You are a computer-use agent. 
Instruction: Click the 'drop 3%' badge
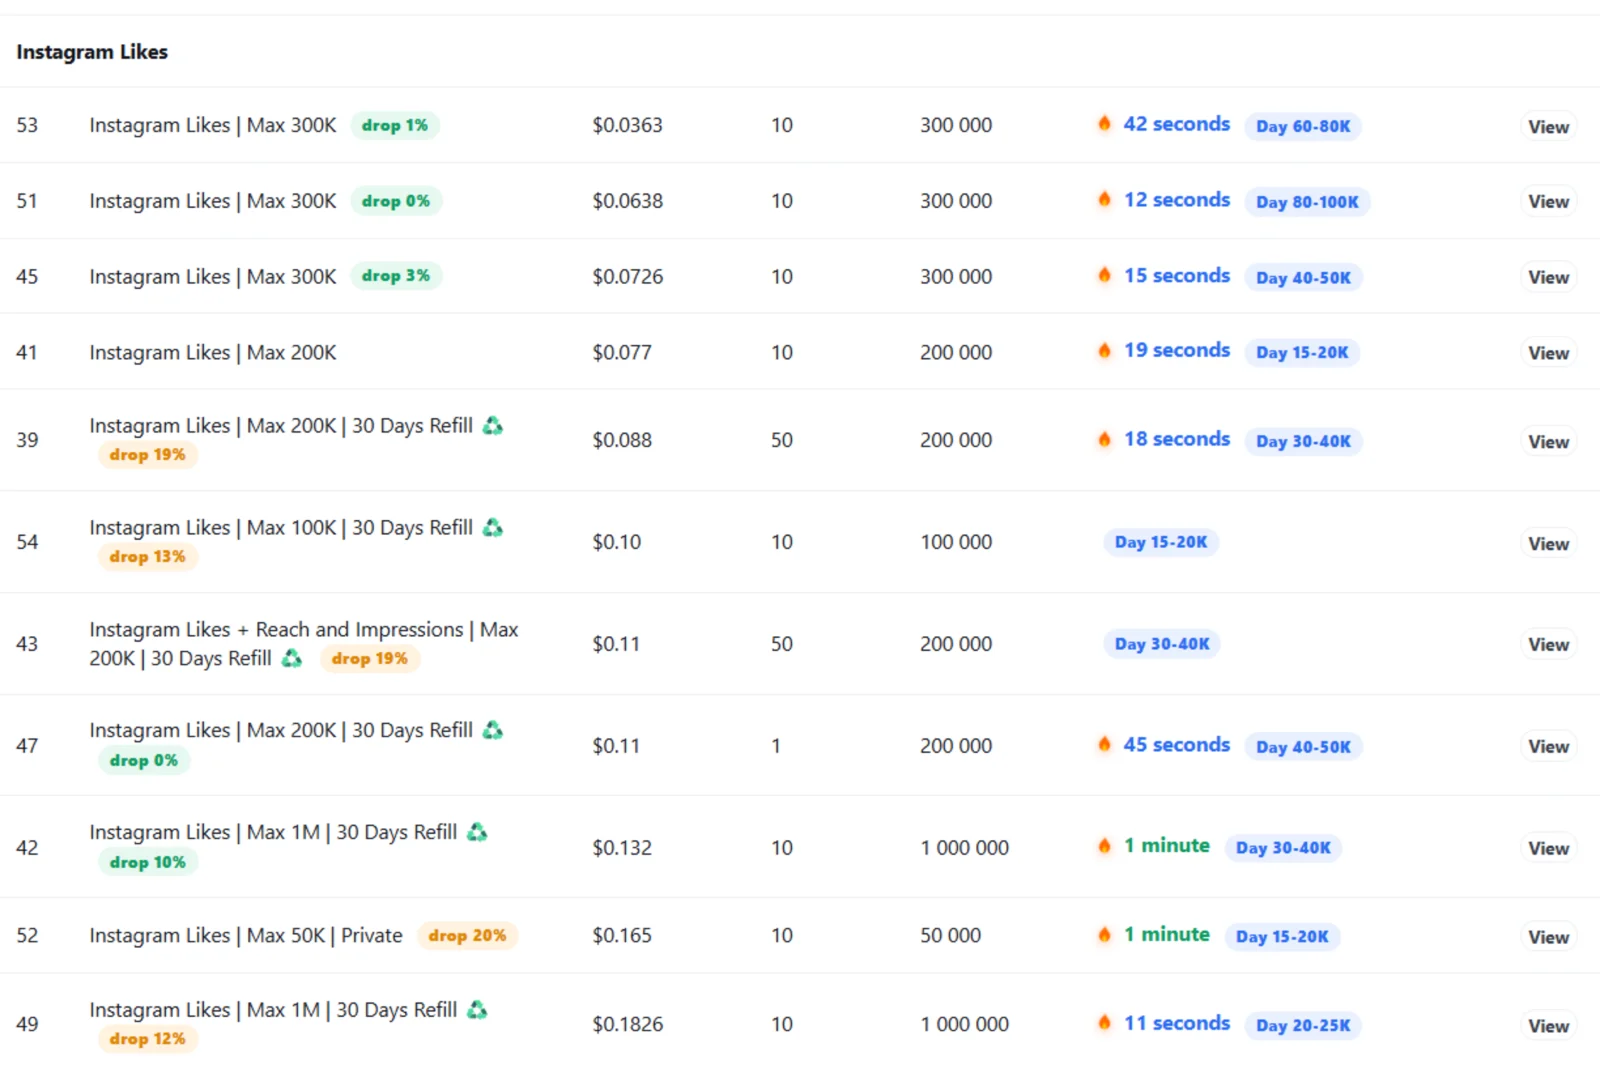click(x=396, y=275)
